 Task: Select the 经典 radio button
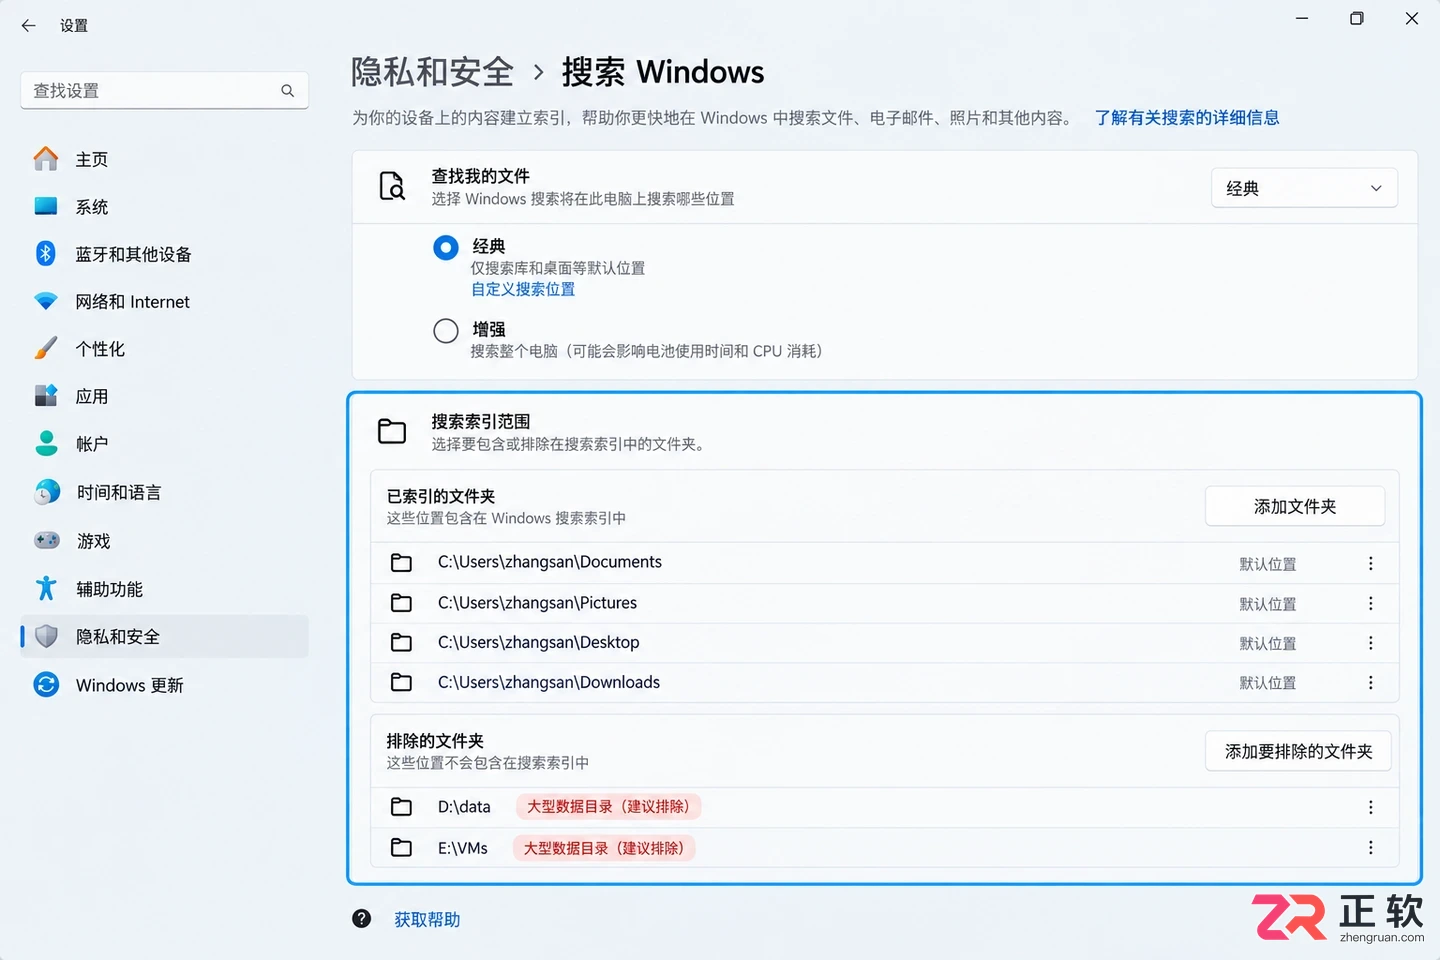(446, 247)
